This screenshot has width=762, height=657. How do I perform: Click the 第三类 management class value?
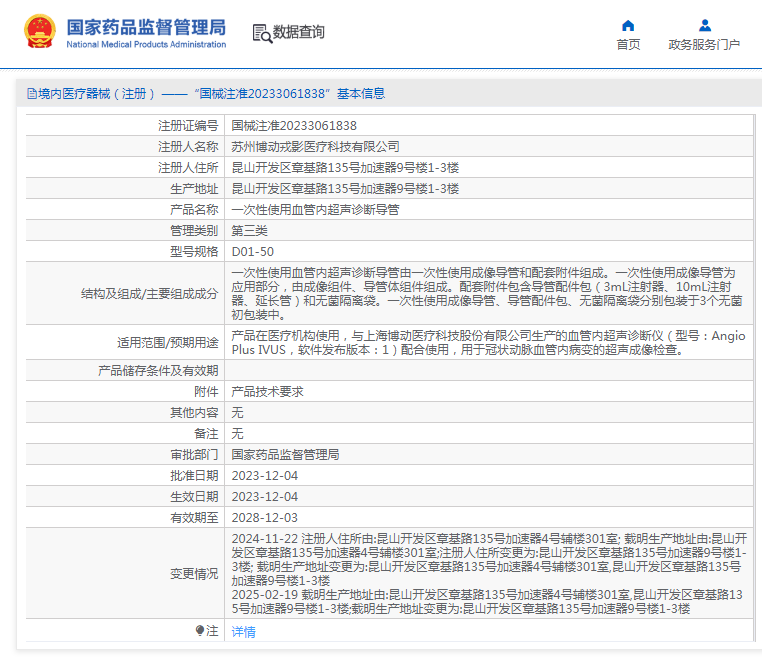pos(249,231)
